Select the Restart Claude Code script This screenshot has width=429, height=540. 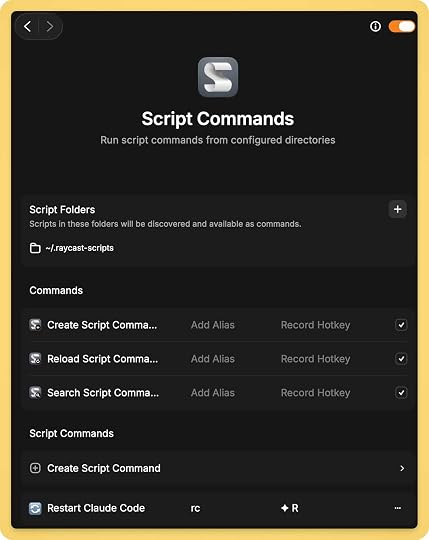point(96,508)
